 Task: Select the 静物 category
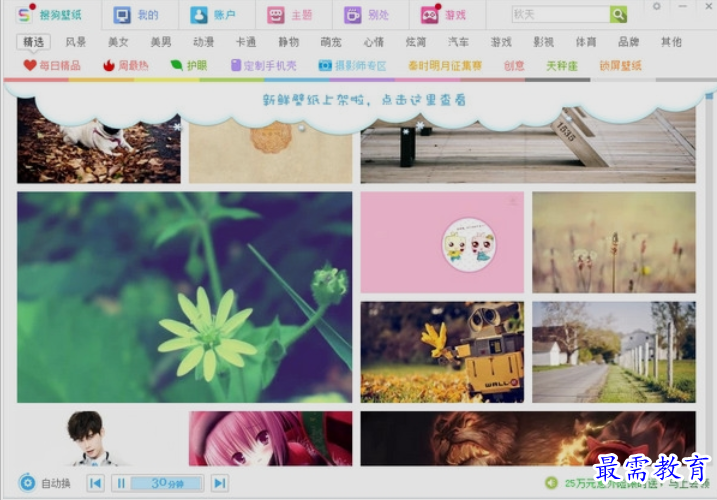[289, 42]
